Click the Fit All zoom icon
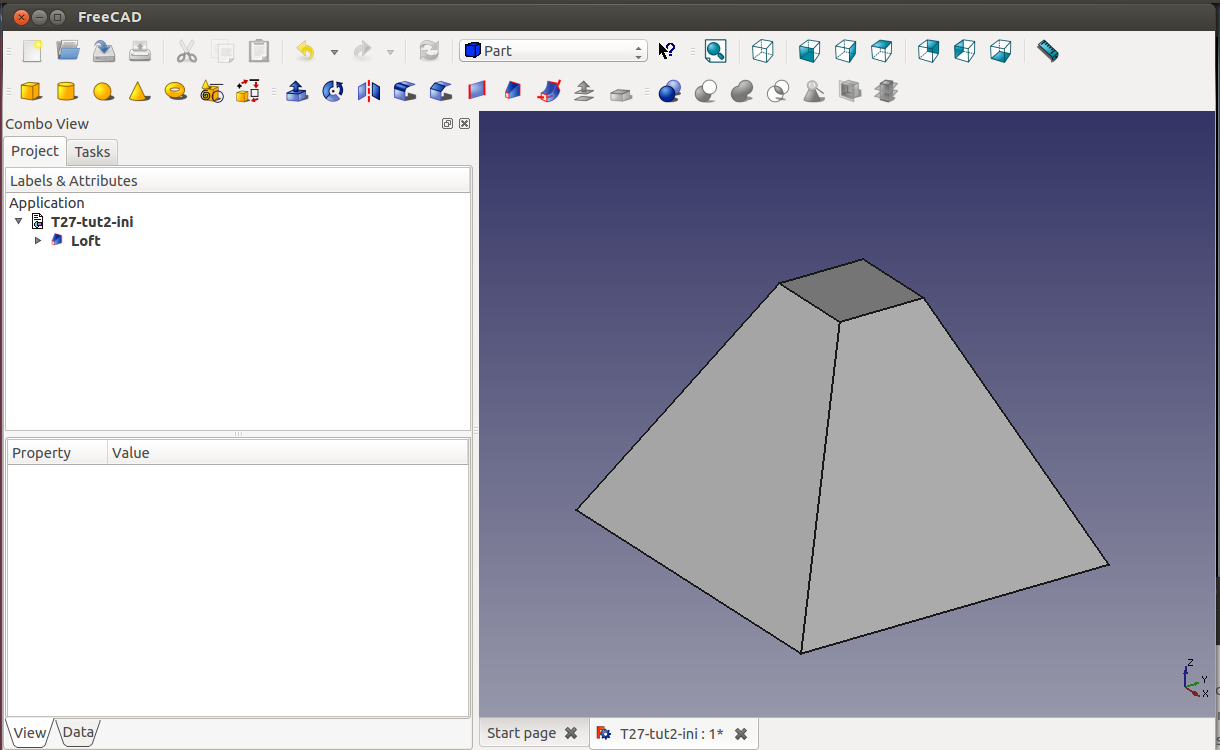This screenshot has height=750, width=1220. coord(715,51)
